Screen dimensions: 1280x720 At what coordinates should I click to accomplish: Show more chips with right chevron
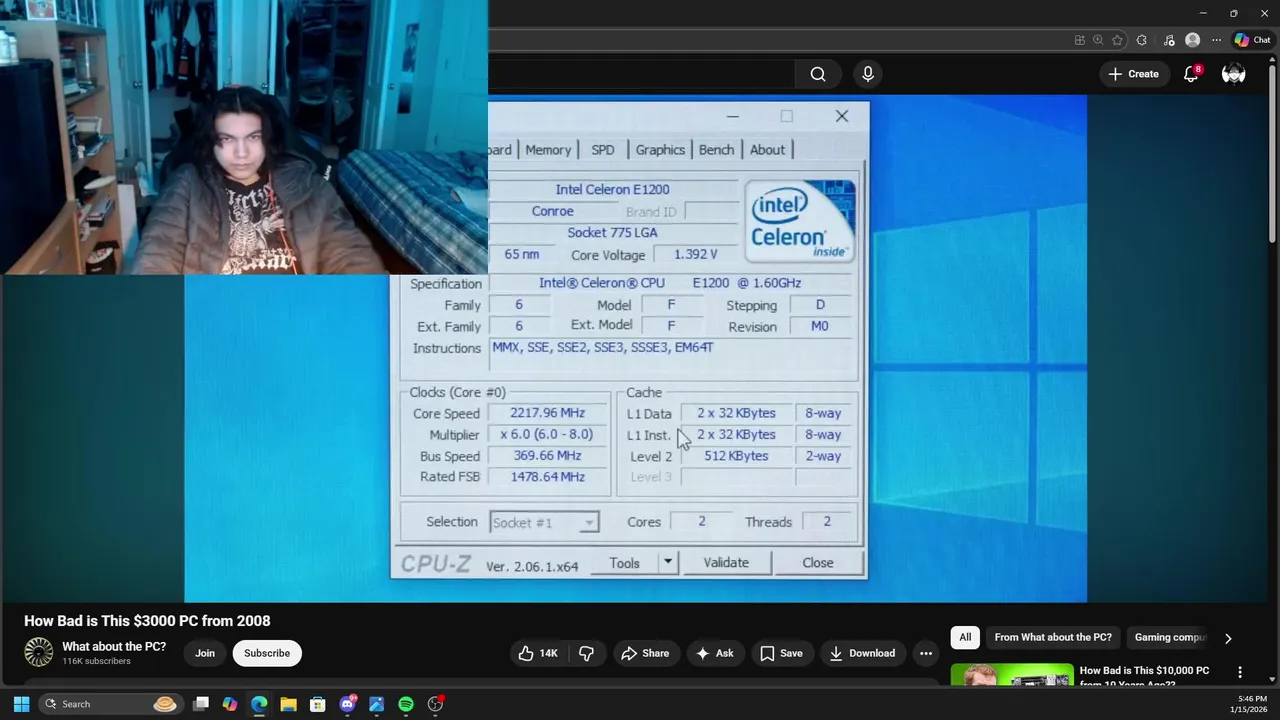pos(1228,638)
